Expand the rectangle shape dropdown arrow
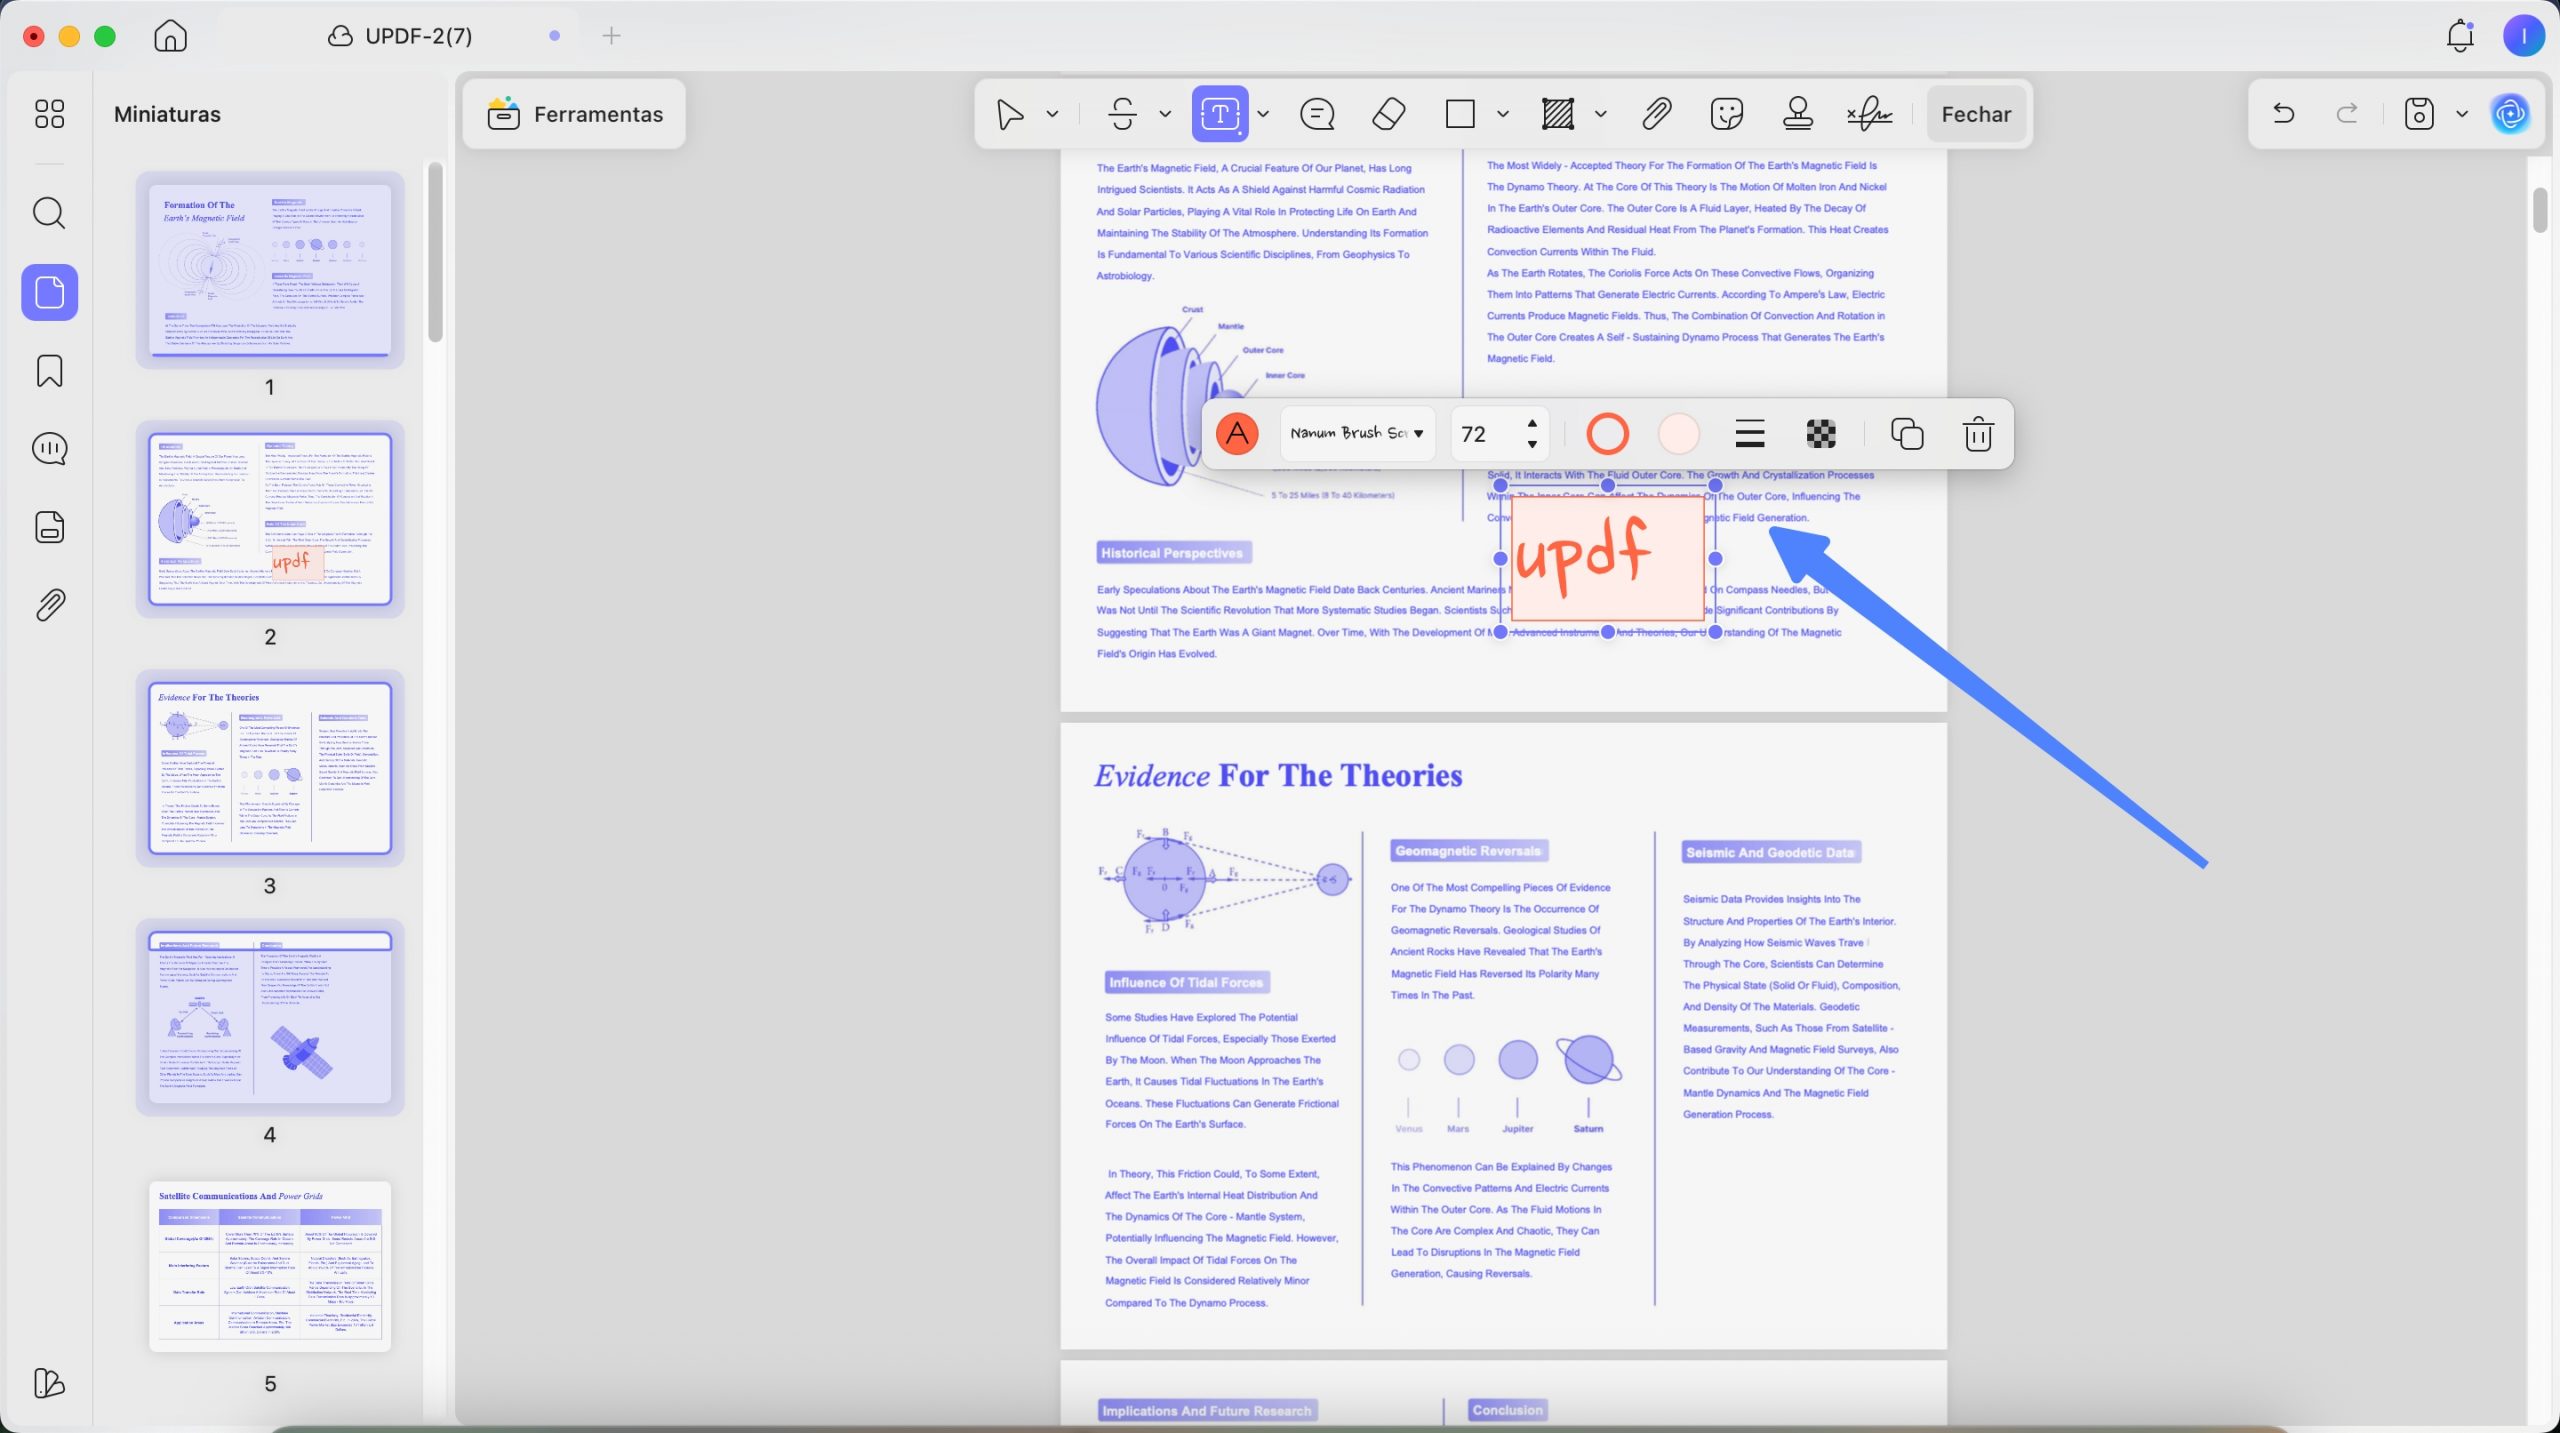 coord(1502,114)
